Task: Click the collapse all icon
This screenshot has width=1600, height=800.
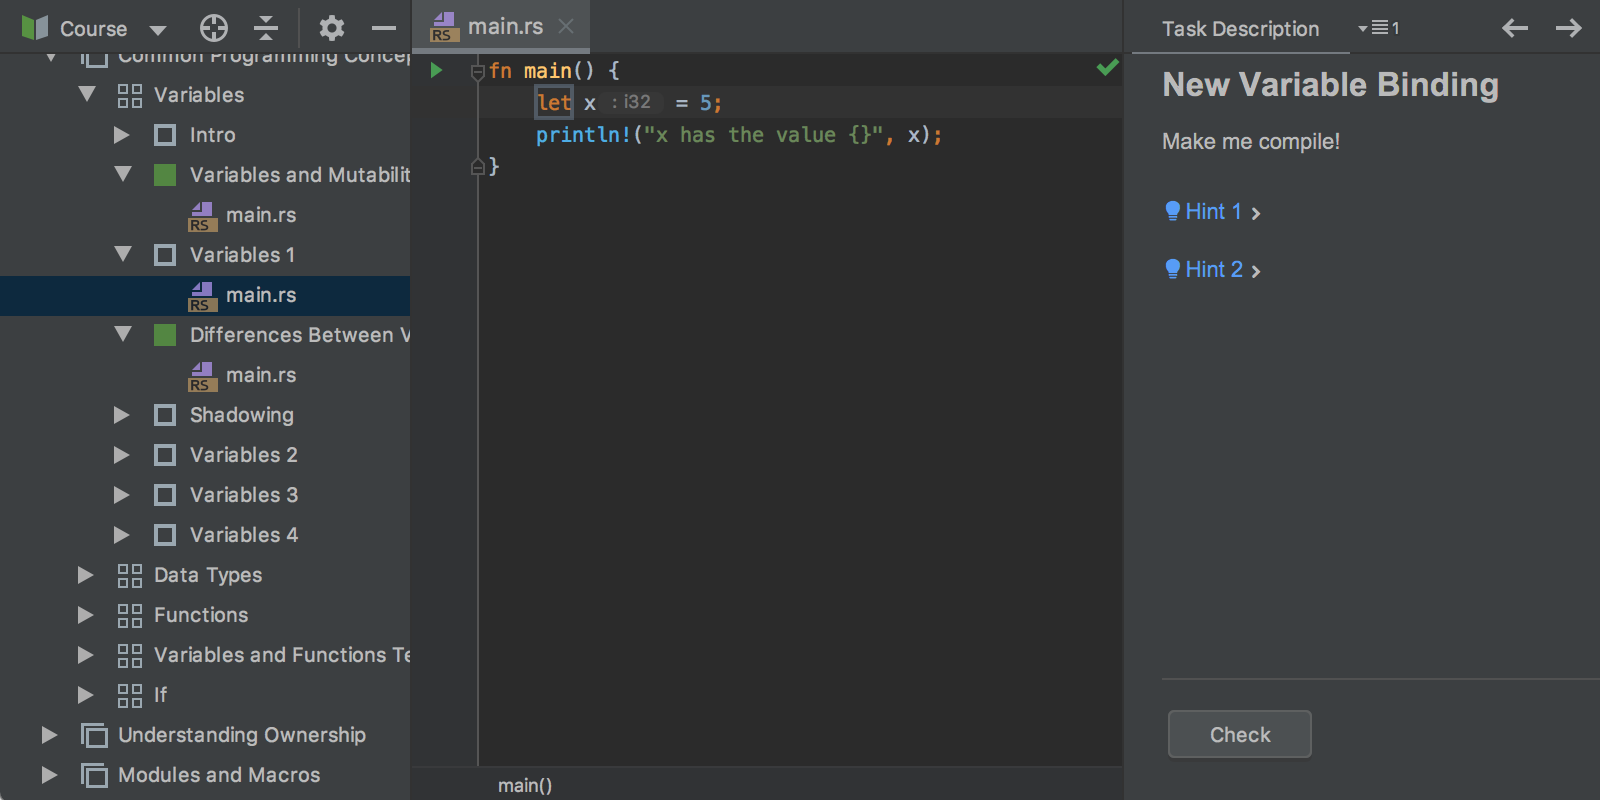Action: click(266, 28)
